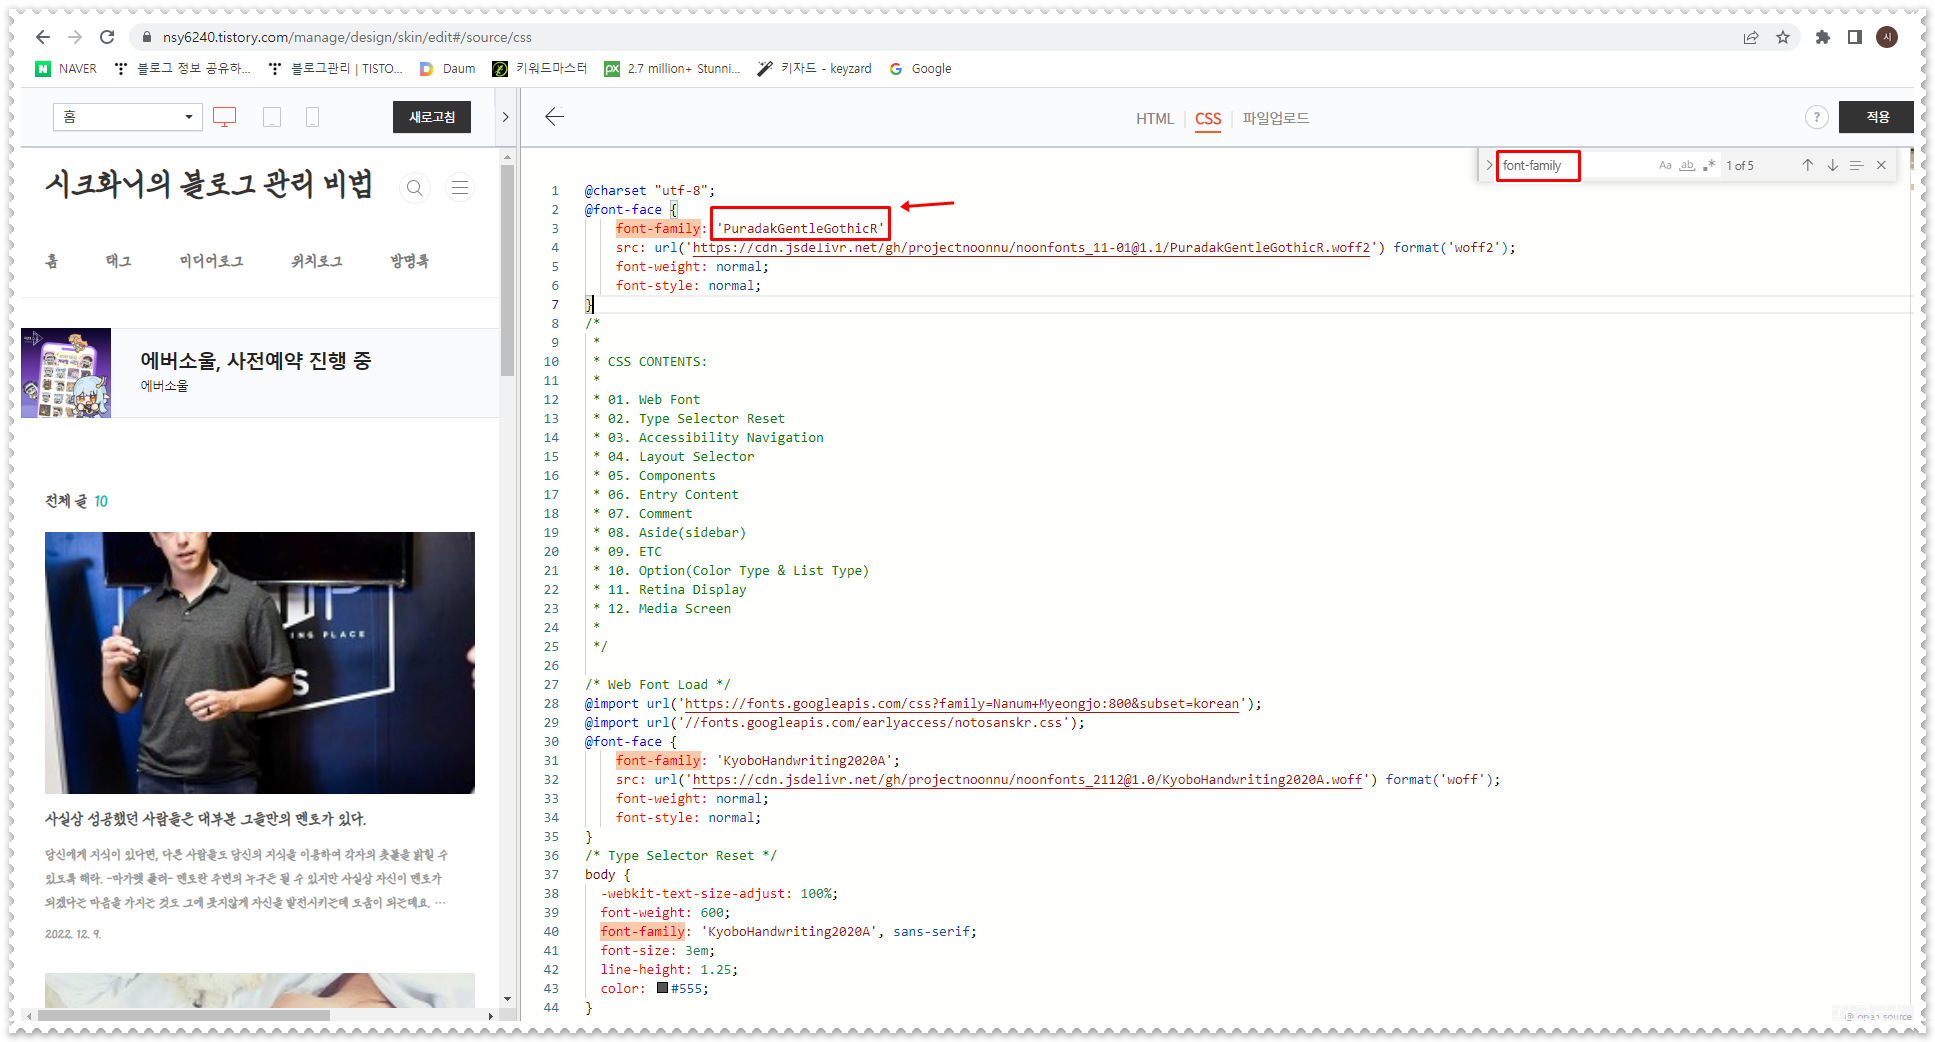Go back in browser history
The width and height of the screenshot is (1935, 1042).
[x=42, y=37]
